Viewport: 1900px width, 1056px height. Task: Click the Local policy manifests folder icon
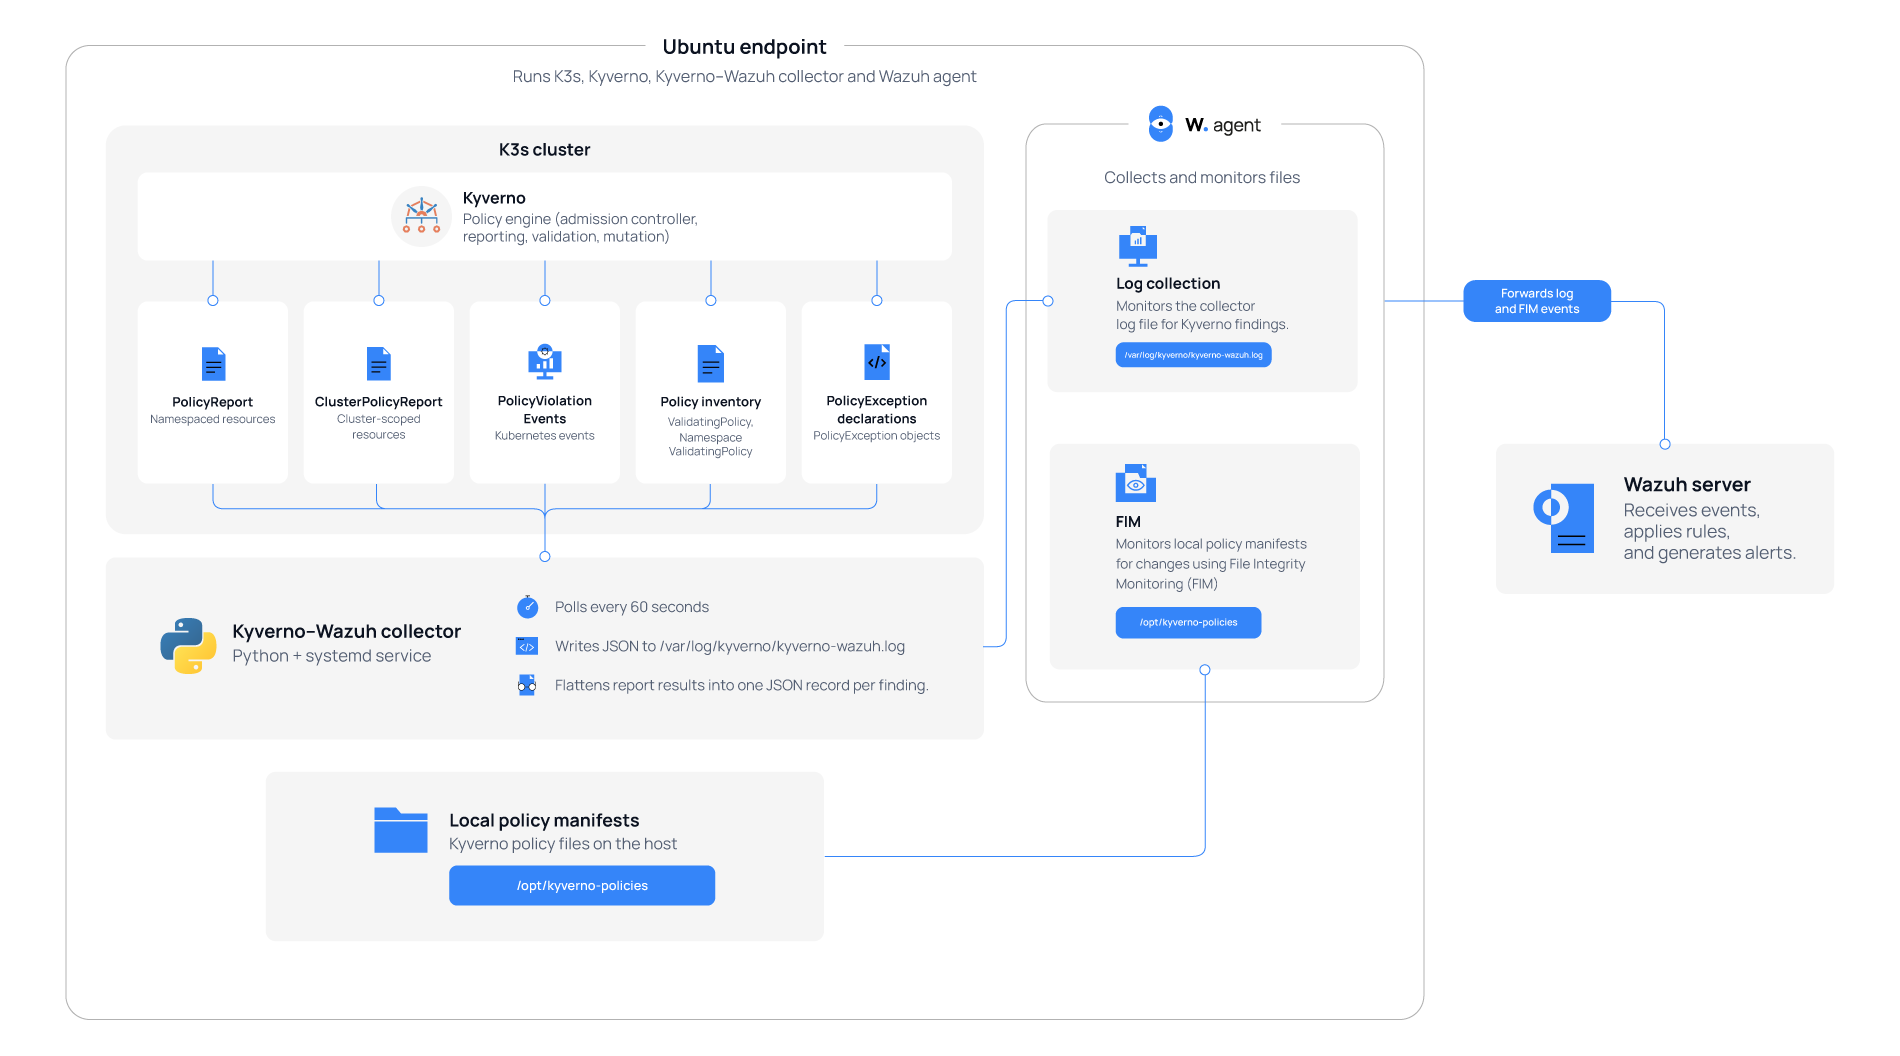coord(401,830)
